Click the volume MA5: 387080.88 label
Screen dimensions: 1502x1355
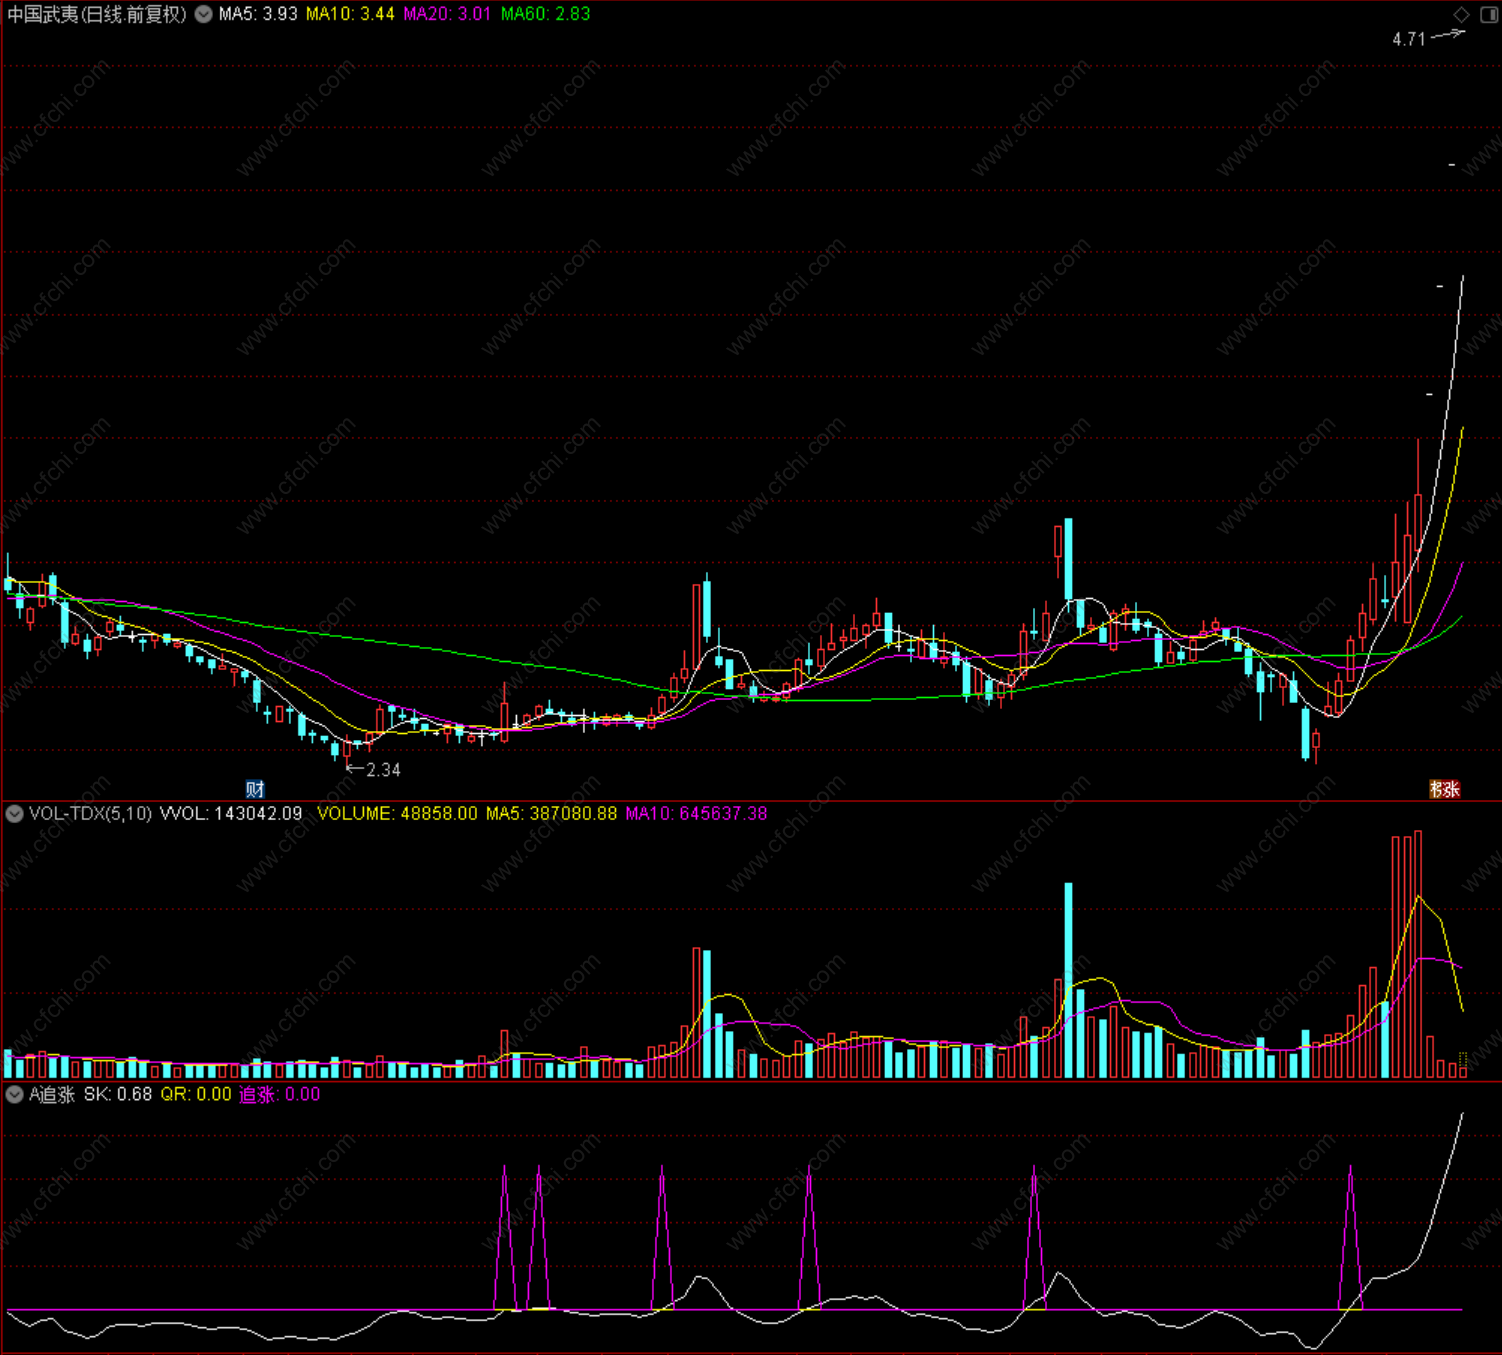point(552,814)
